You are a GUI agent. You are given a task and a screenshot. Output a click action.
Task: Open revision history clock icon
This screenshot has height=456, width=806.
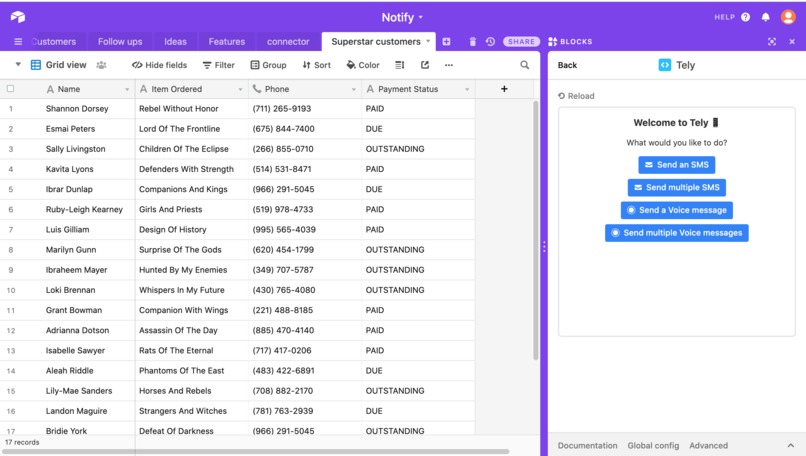[490, 42]
